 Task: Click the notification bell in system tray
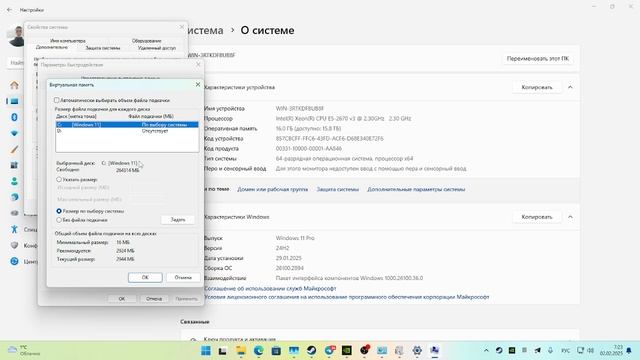tap(629, 351)
